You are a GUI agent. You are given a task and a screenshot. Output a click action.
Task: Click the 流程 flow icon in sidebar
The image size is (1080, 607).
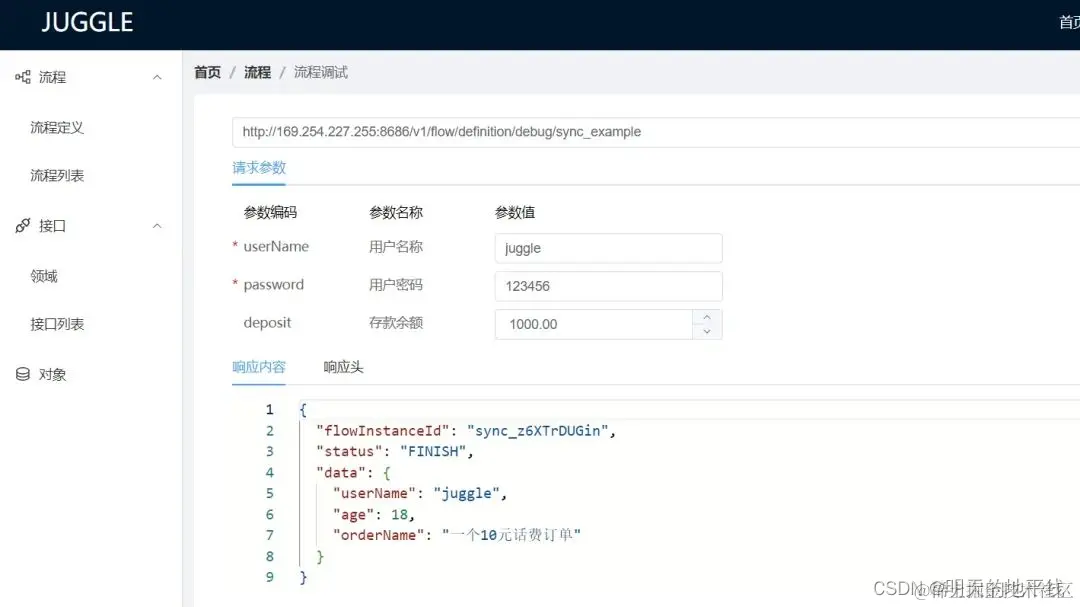point(23,77)
